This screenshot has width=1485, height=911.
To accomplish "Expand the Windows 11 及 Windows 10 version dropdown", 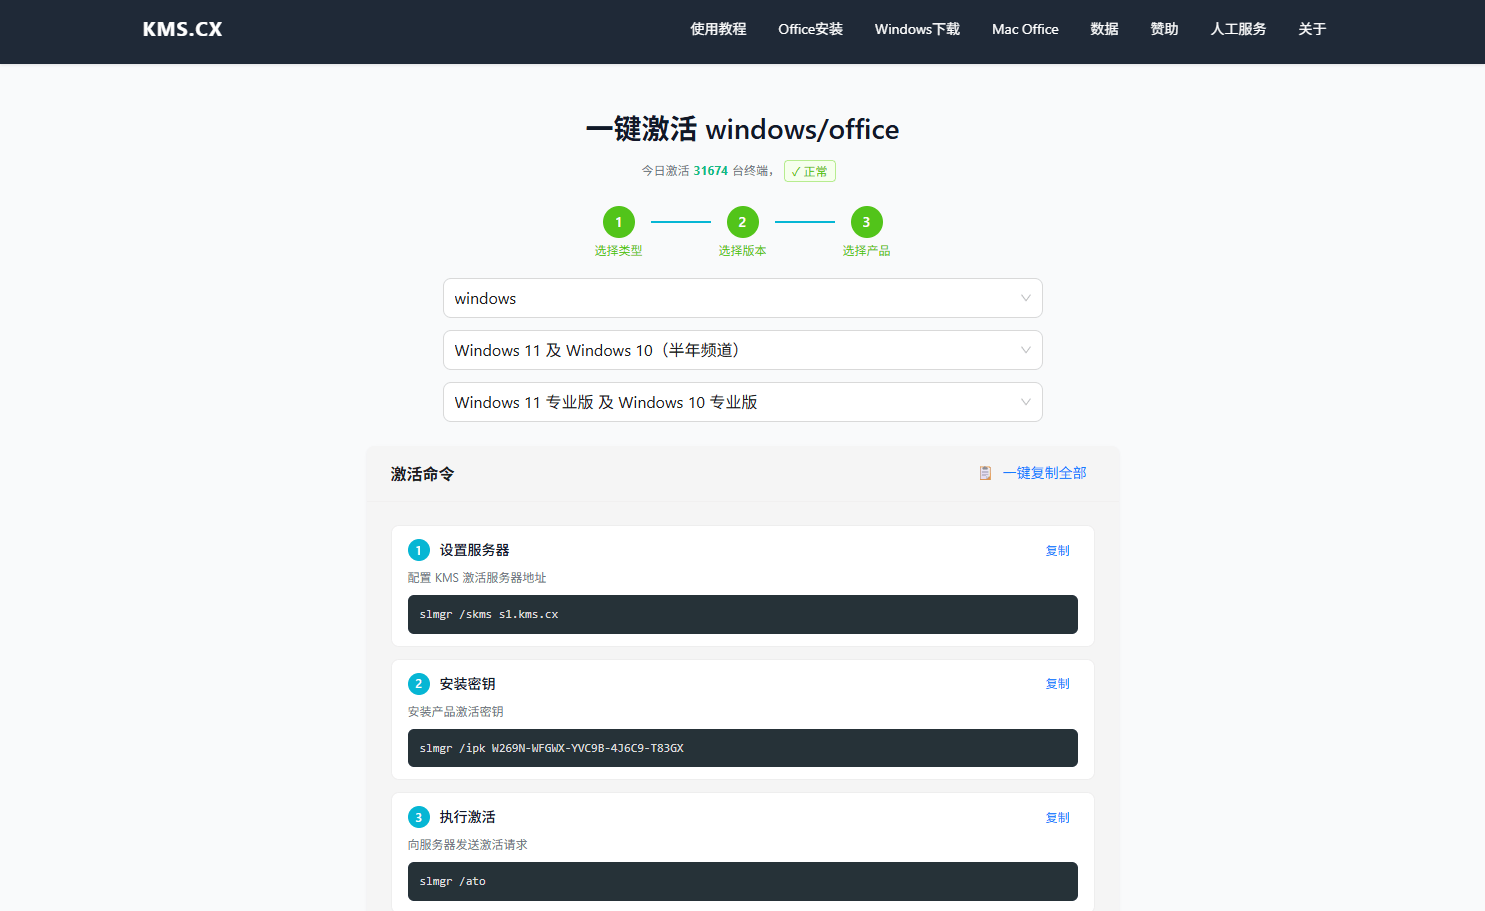I will (x=743, y=350).
